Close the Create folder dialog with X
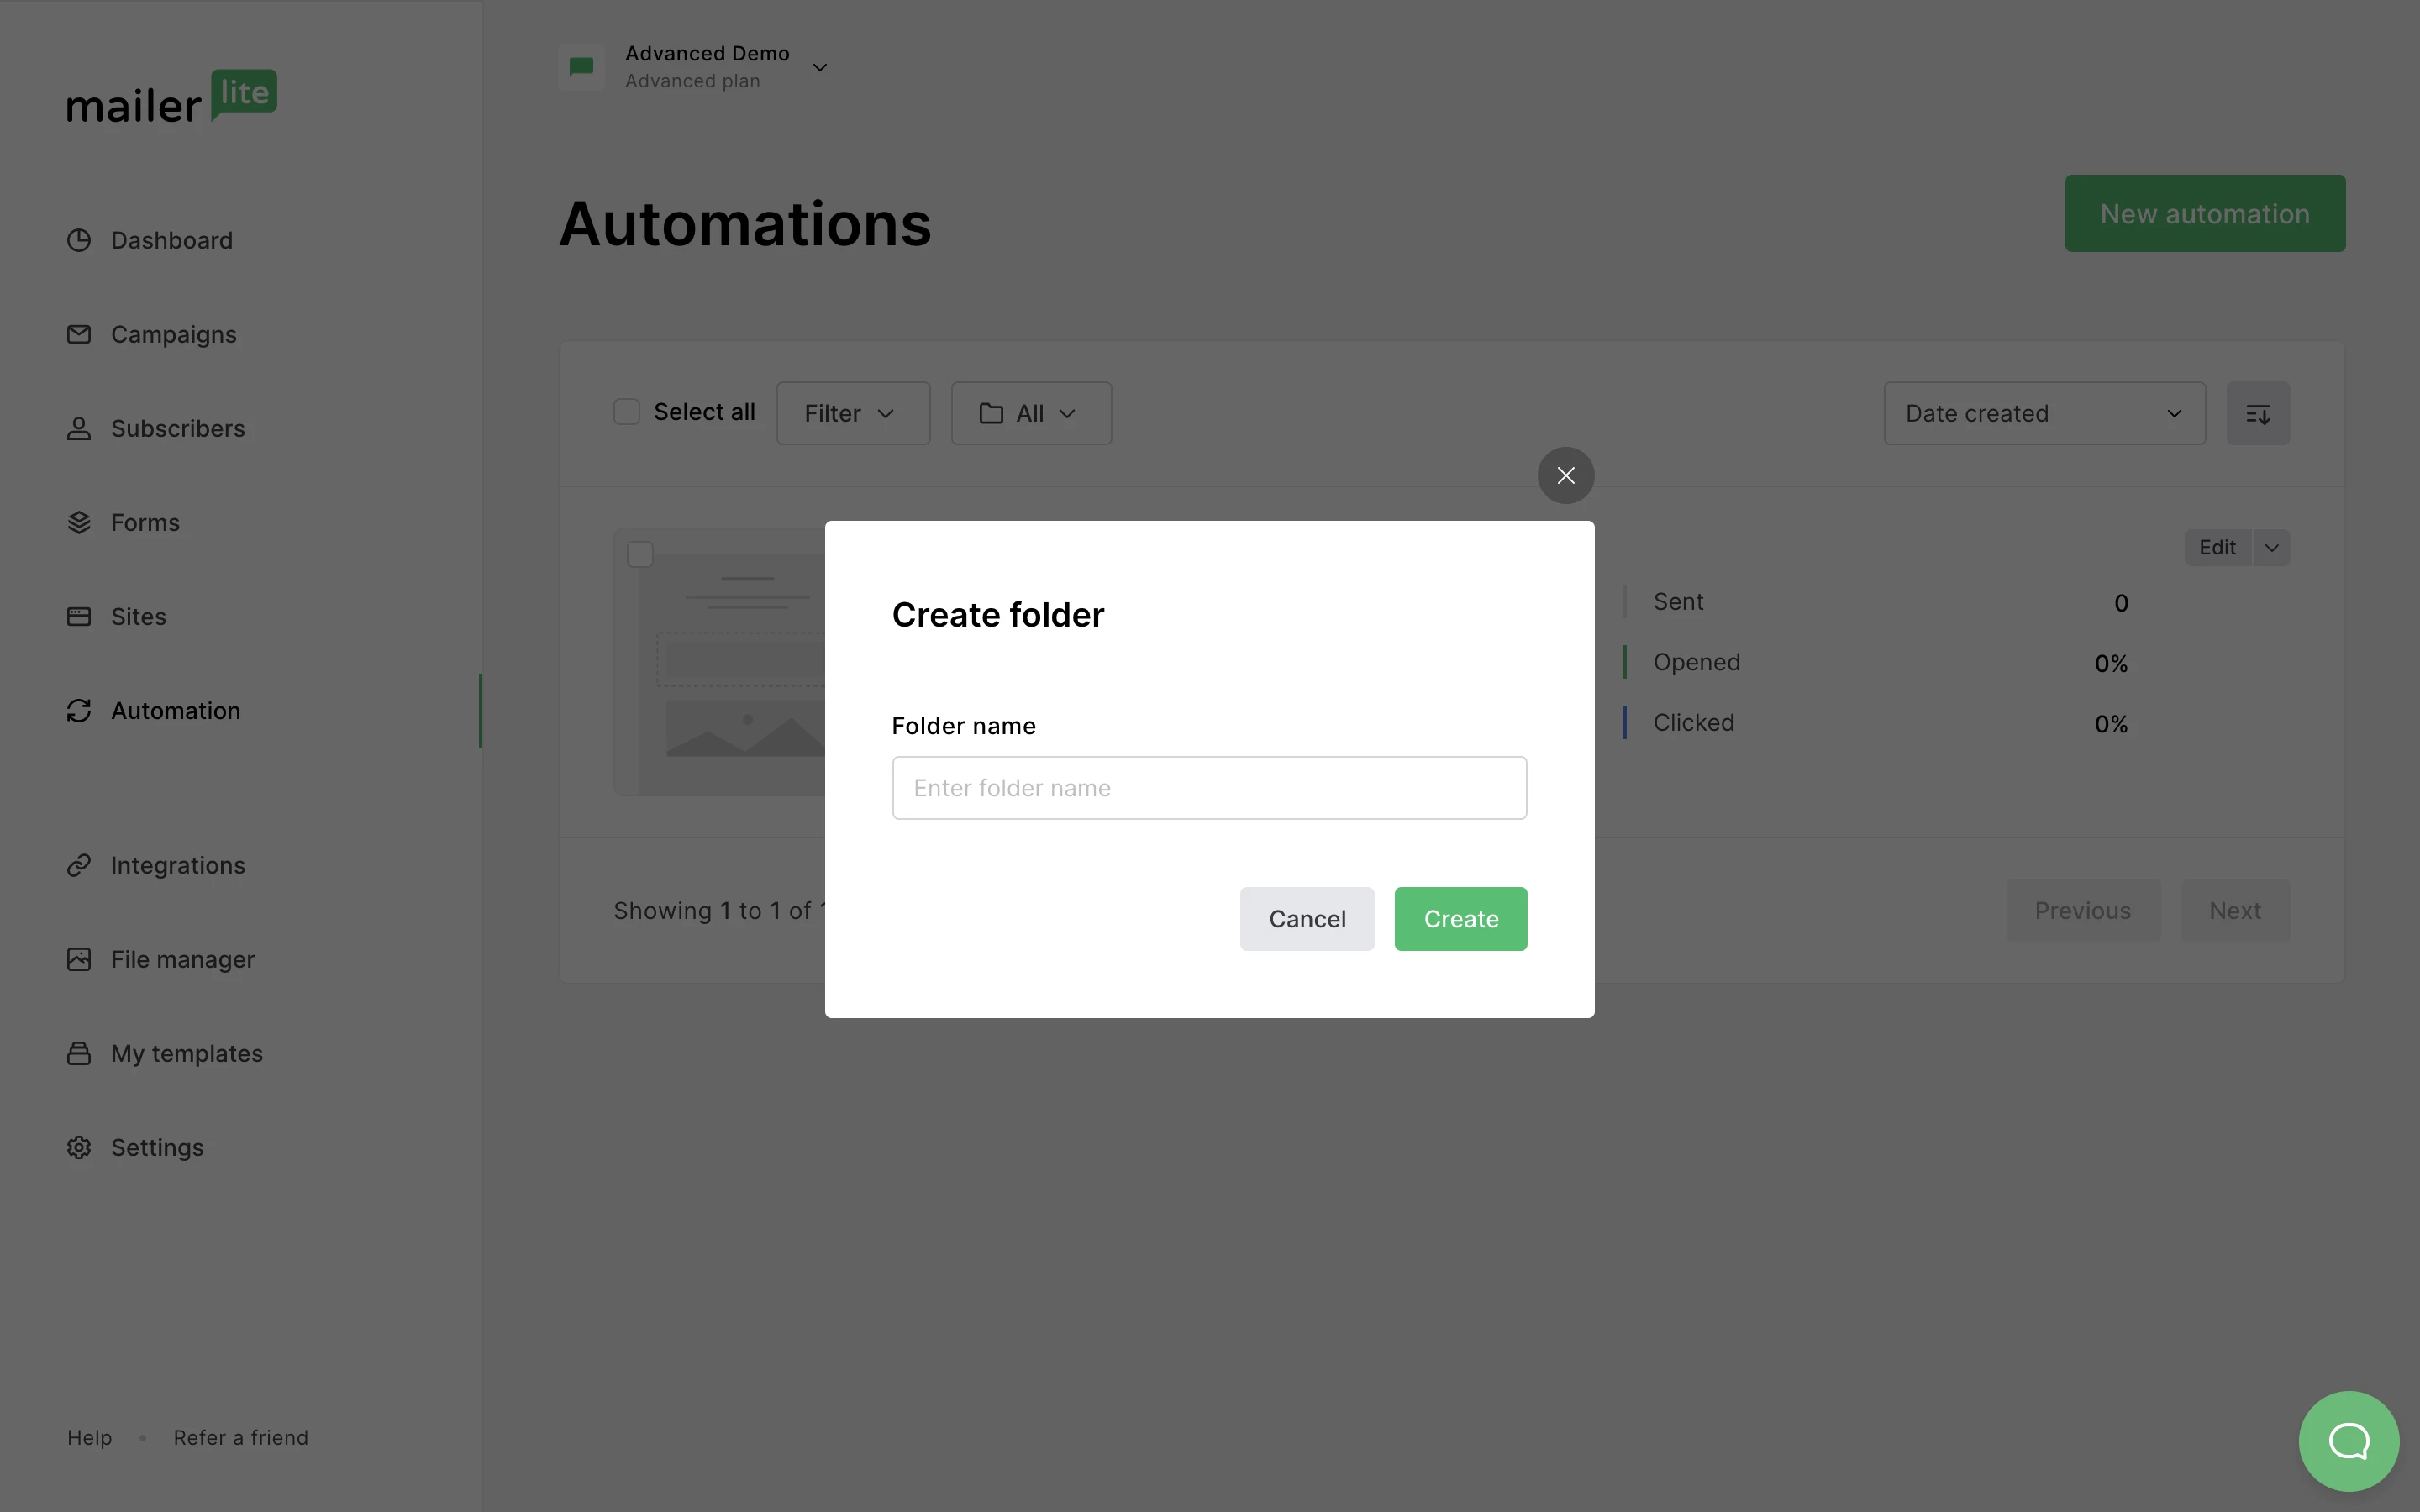The image size is (2420, 1512). [1566, 475]
